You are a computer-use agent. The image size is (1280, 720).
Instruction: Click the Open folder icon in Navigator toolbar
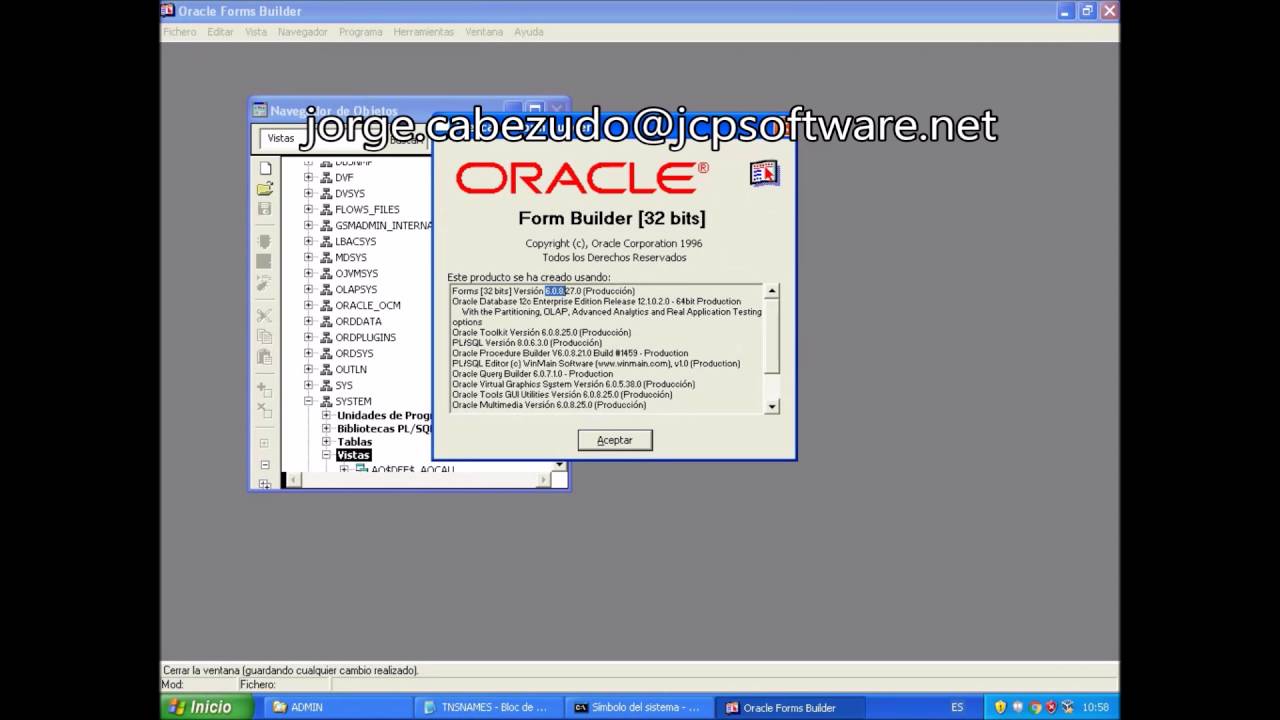(x=265, y=188)
